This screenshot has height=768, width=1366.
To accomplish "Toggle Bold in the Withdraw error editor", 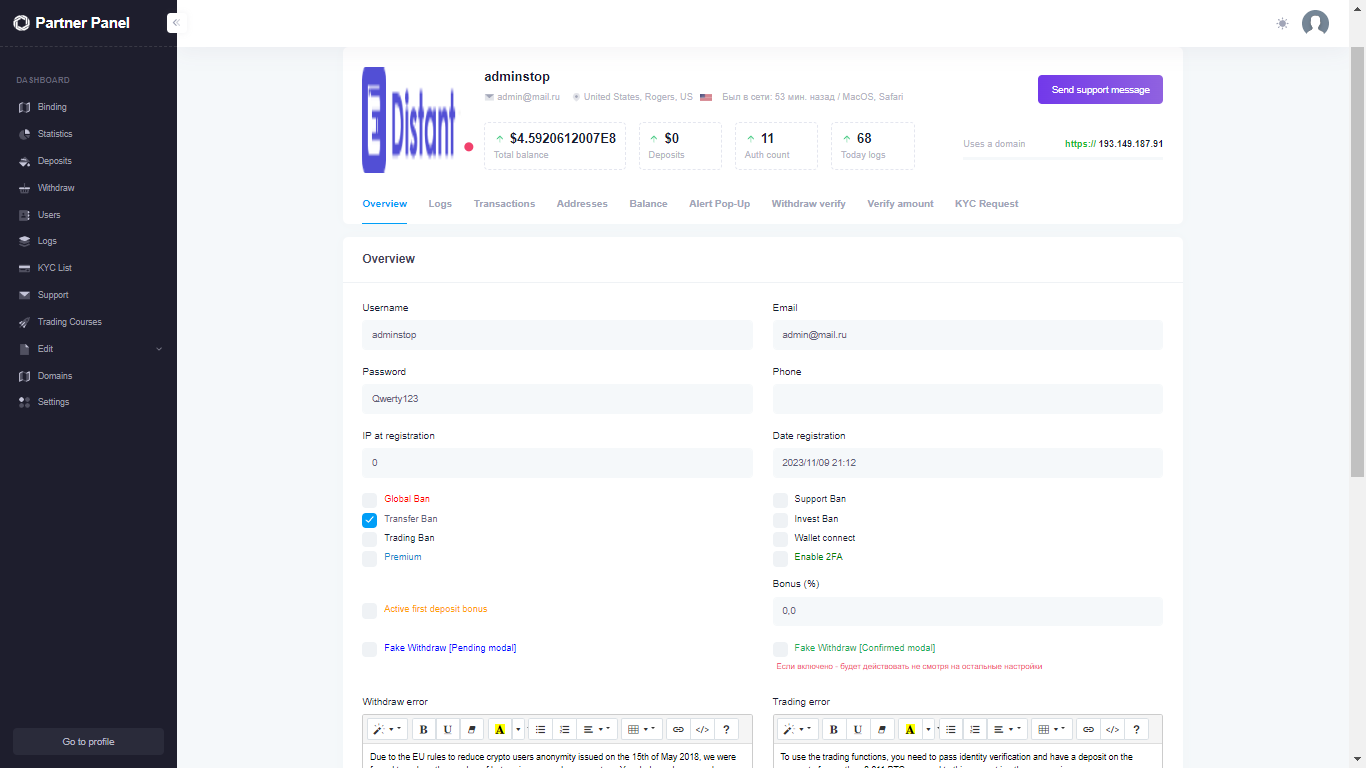I will [x=424, y=729].
